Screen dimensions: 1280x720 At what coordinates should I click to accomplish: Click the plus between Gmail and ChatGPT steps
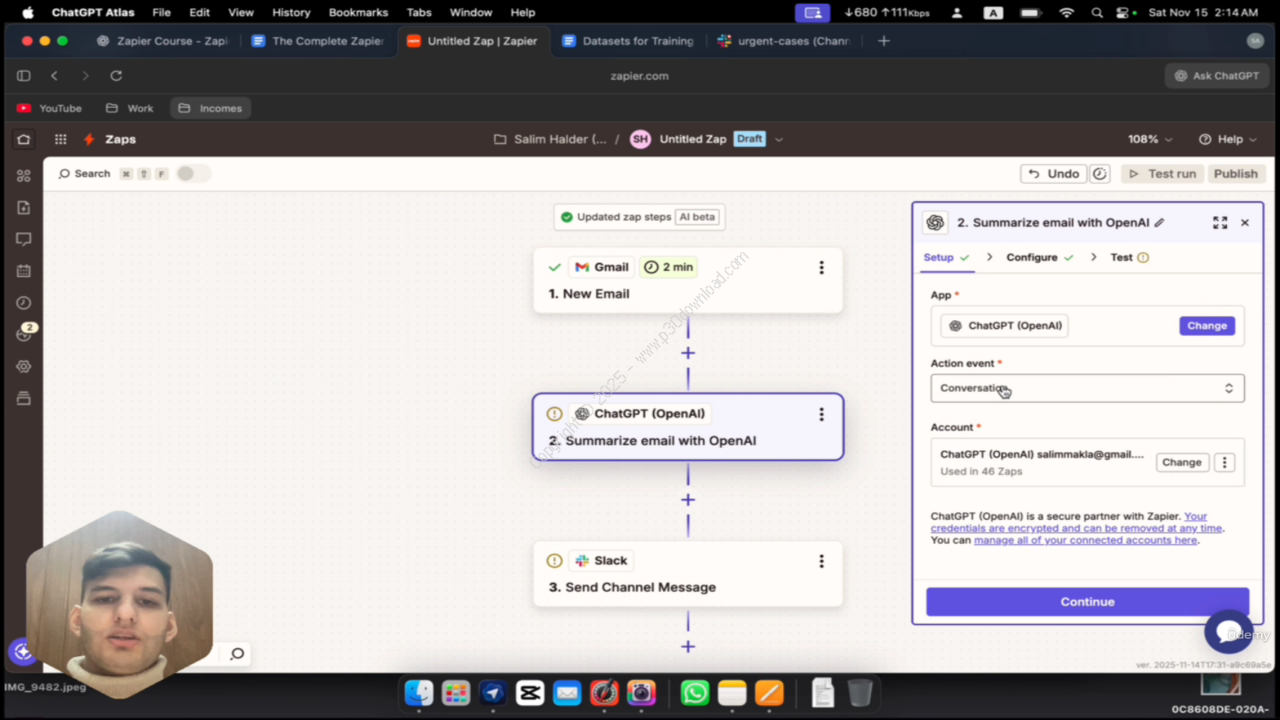pos(688,353)
